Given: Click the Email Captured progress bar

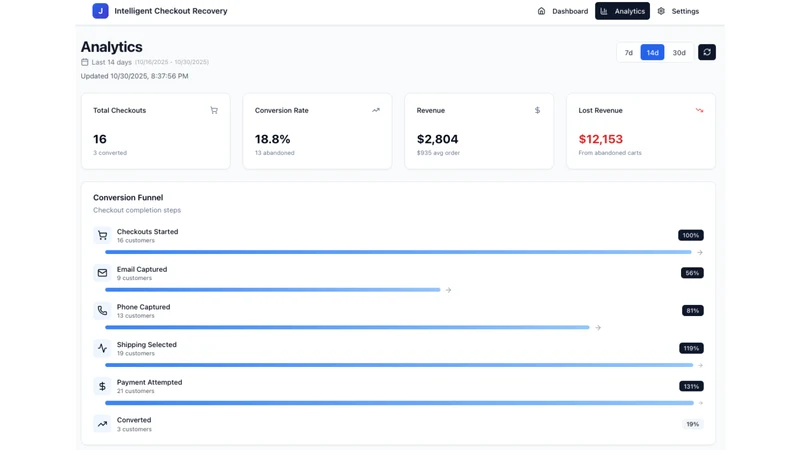Looking at the screenshot, I should [x=272, y=290].
